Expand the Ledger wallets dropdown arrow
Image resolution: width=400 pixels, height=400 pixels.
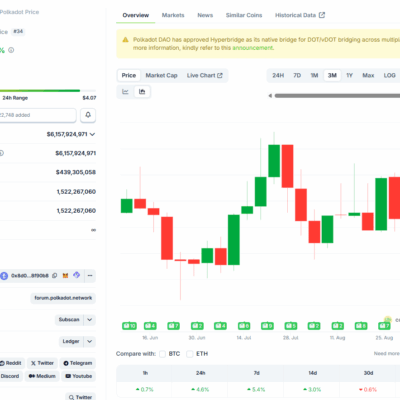coord(90,341)
